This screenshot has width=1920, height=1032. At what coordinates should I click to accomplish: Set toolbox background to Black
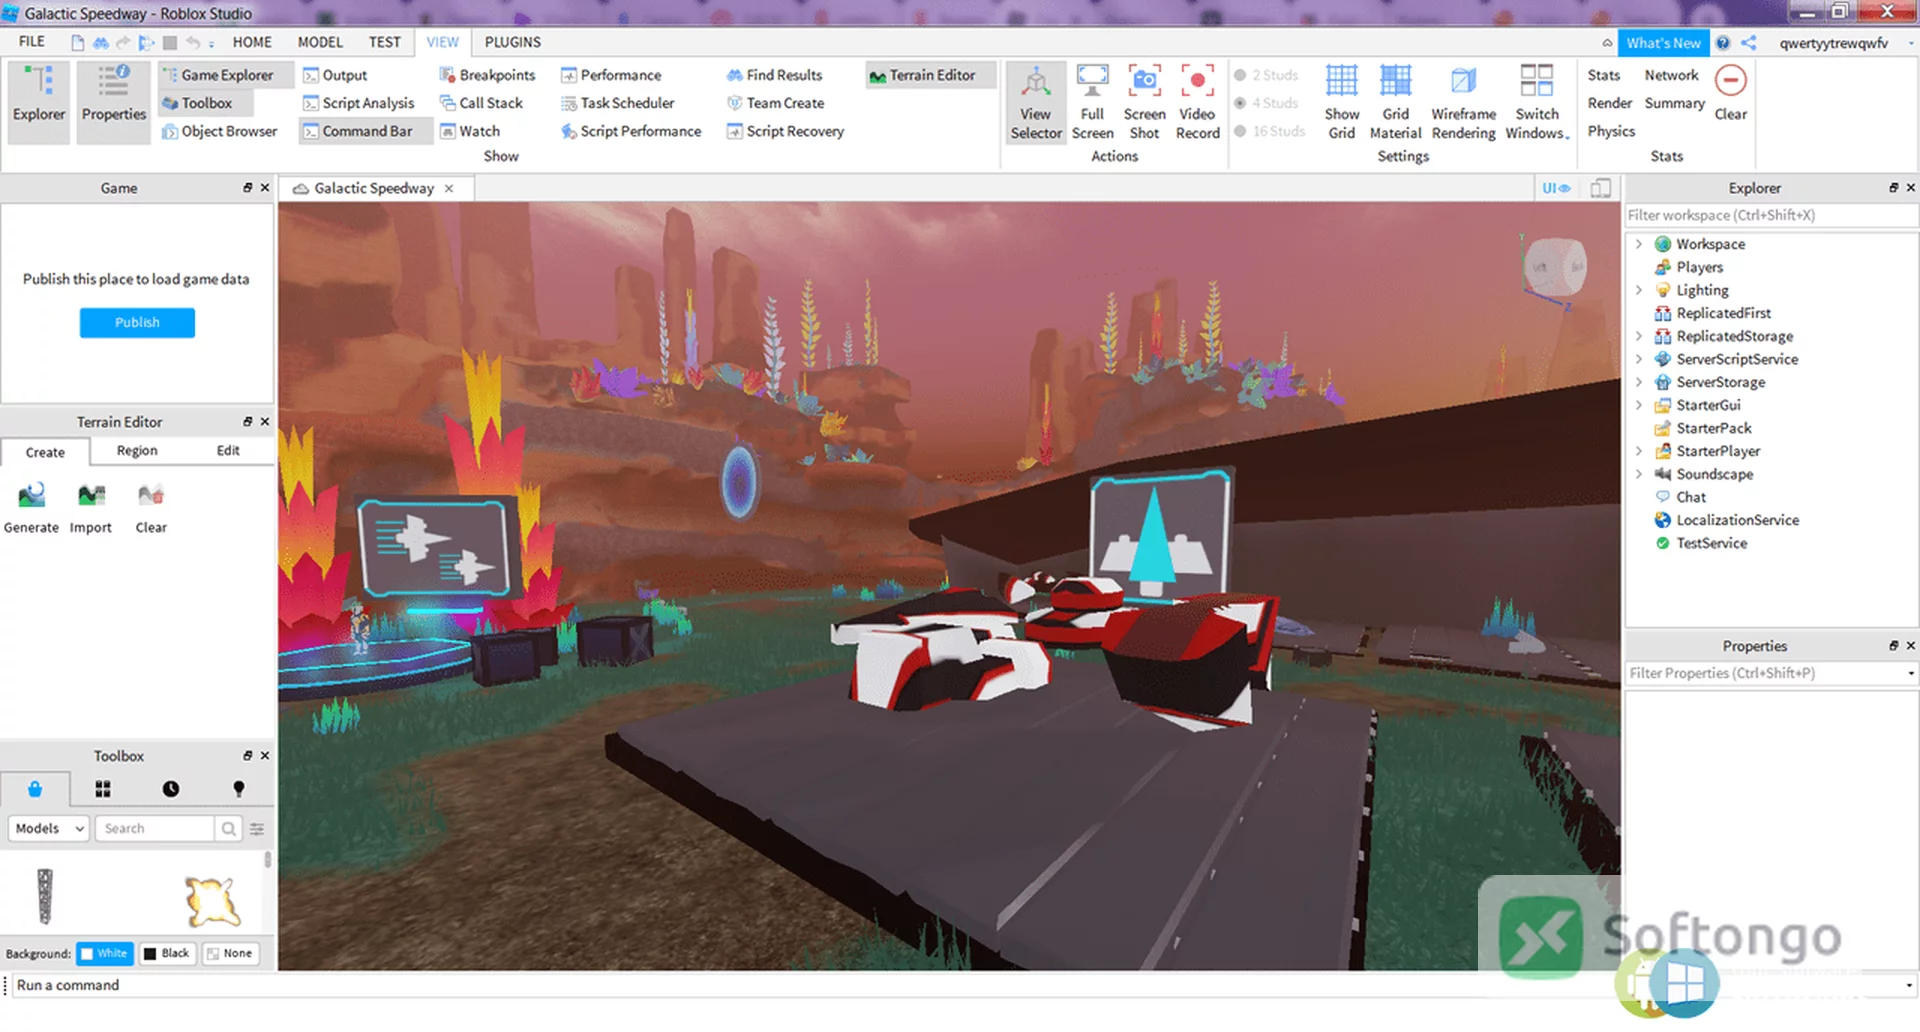coord(167,953)
